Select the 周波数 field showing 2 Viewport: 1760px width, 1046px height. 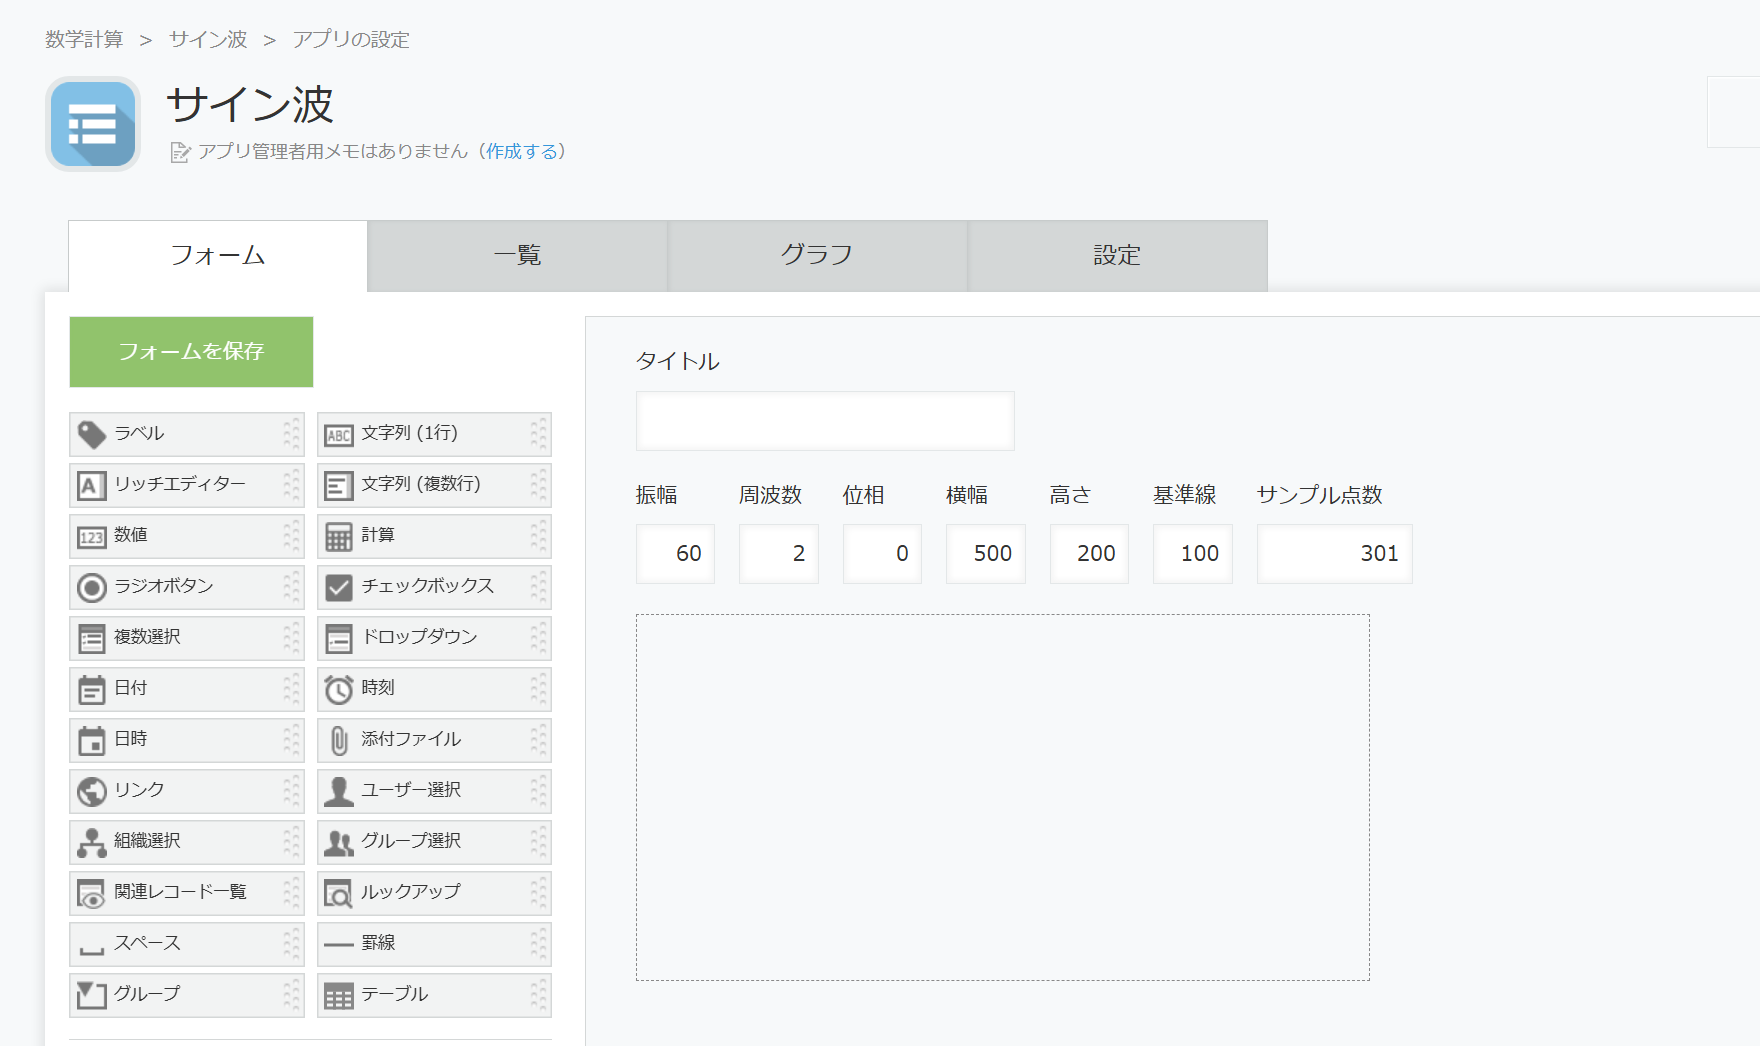[779, 554]
